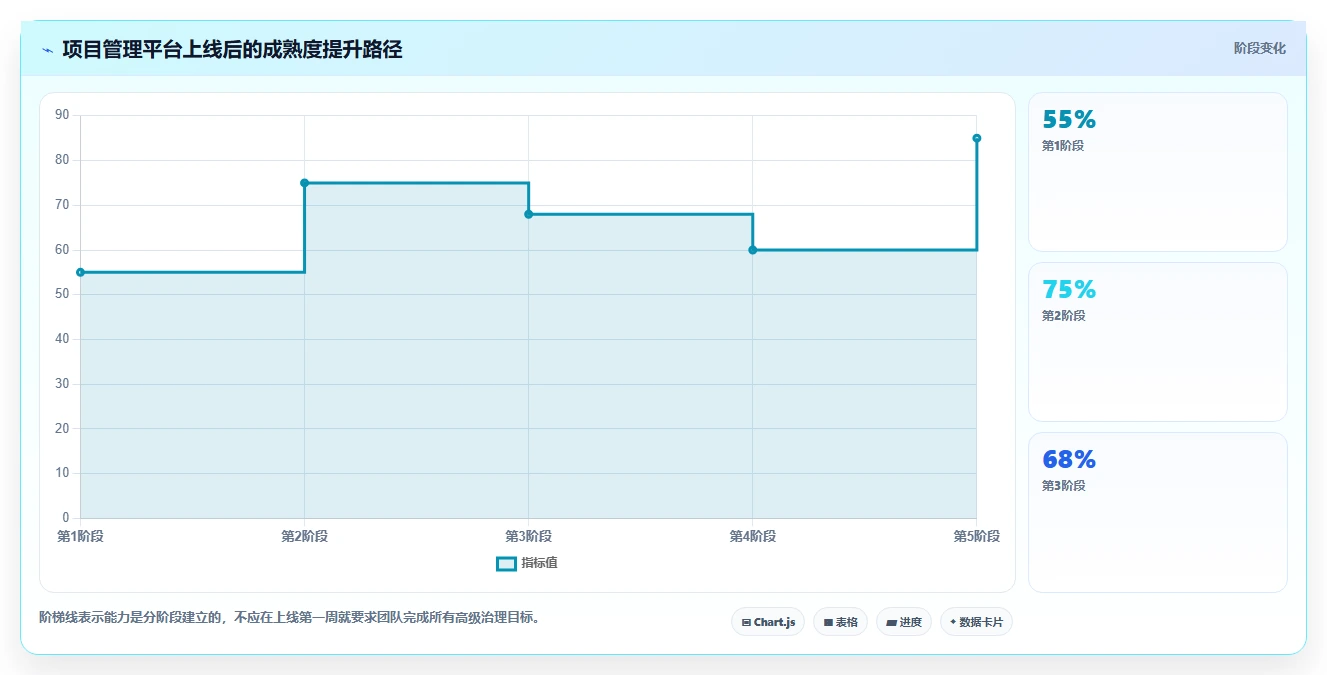Click y-axis value 50
The image size is (1327, 675).
tap(62, 294)
